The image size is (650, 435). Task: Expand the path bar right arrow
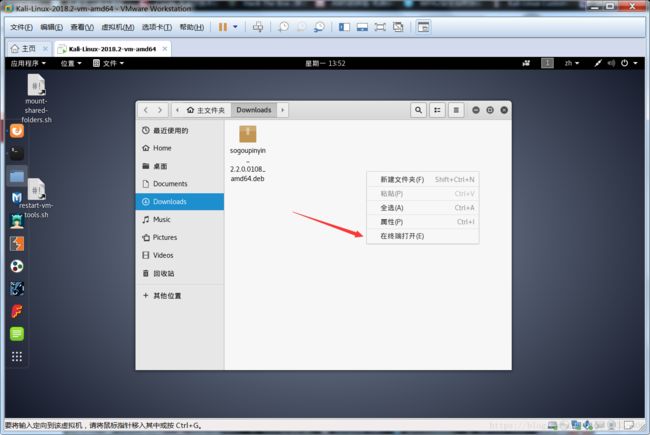click(283, 110)
